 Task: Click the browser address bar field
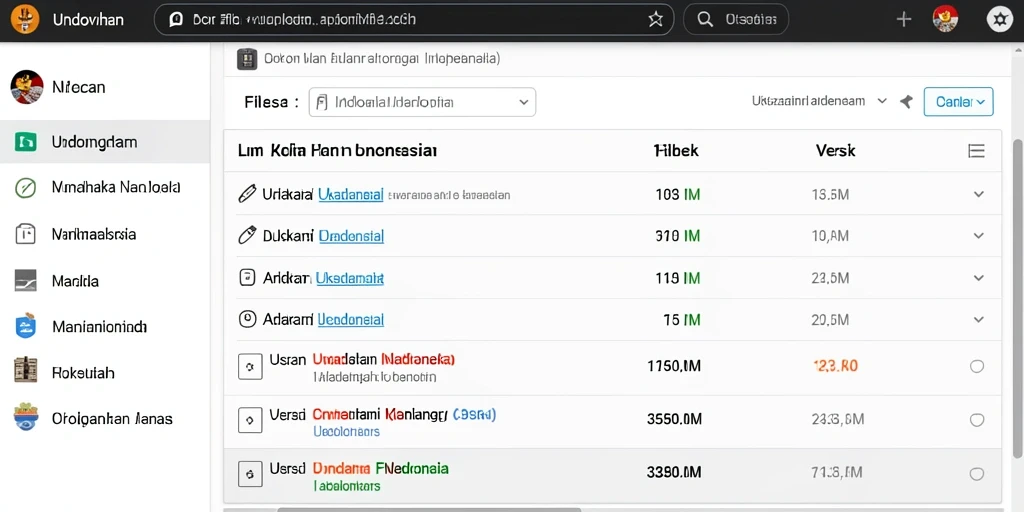[413, 20]
